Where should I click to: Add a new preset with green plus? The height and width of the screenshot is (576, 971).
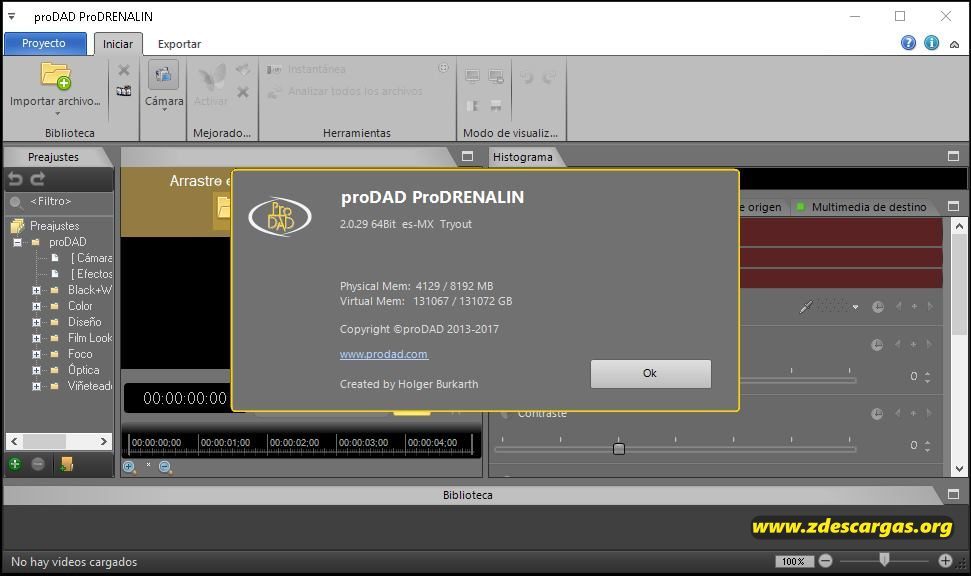pos(15,463)
